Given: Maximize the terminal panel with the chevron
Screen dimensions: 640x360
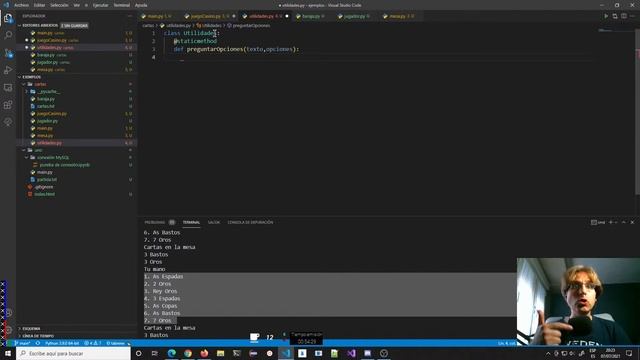Looking at the screenshot, I should (624, 222).
